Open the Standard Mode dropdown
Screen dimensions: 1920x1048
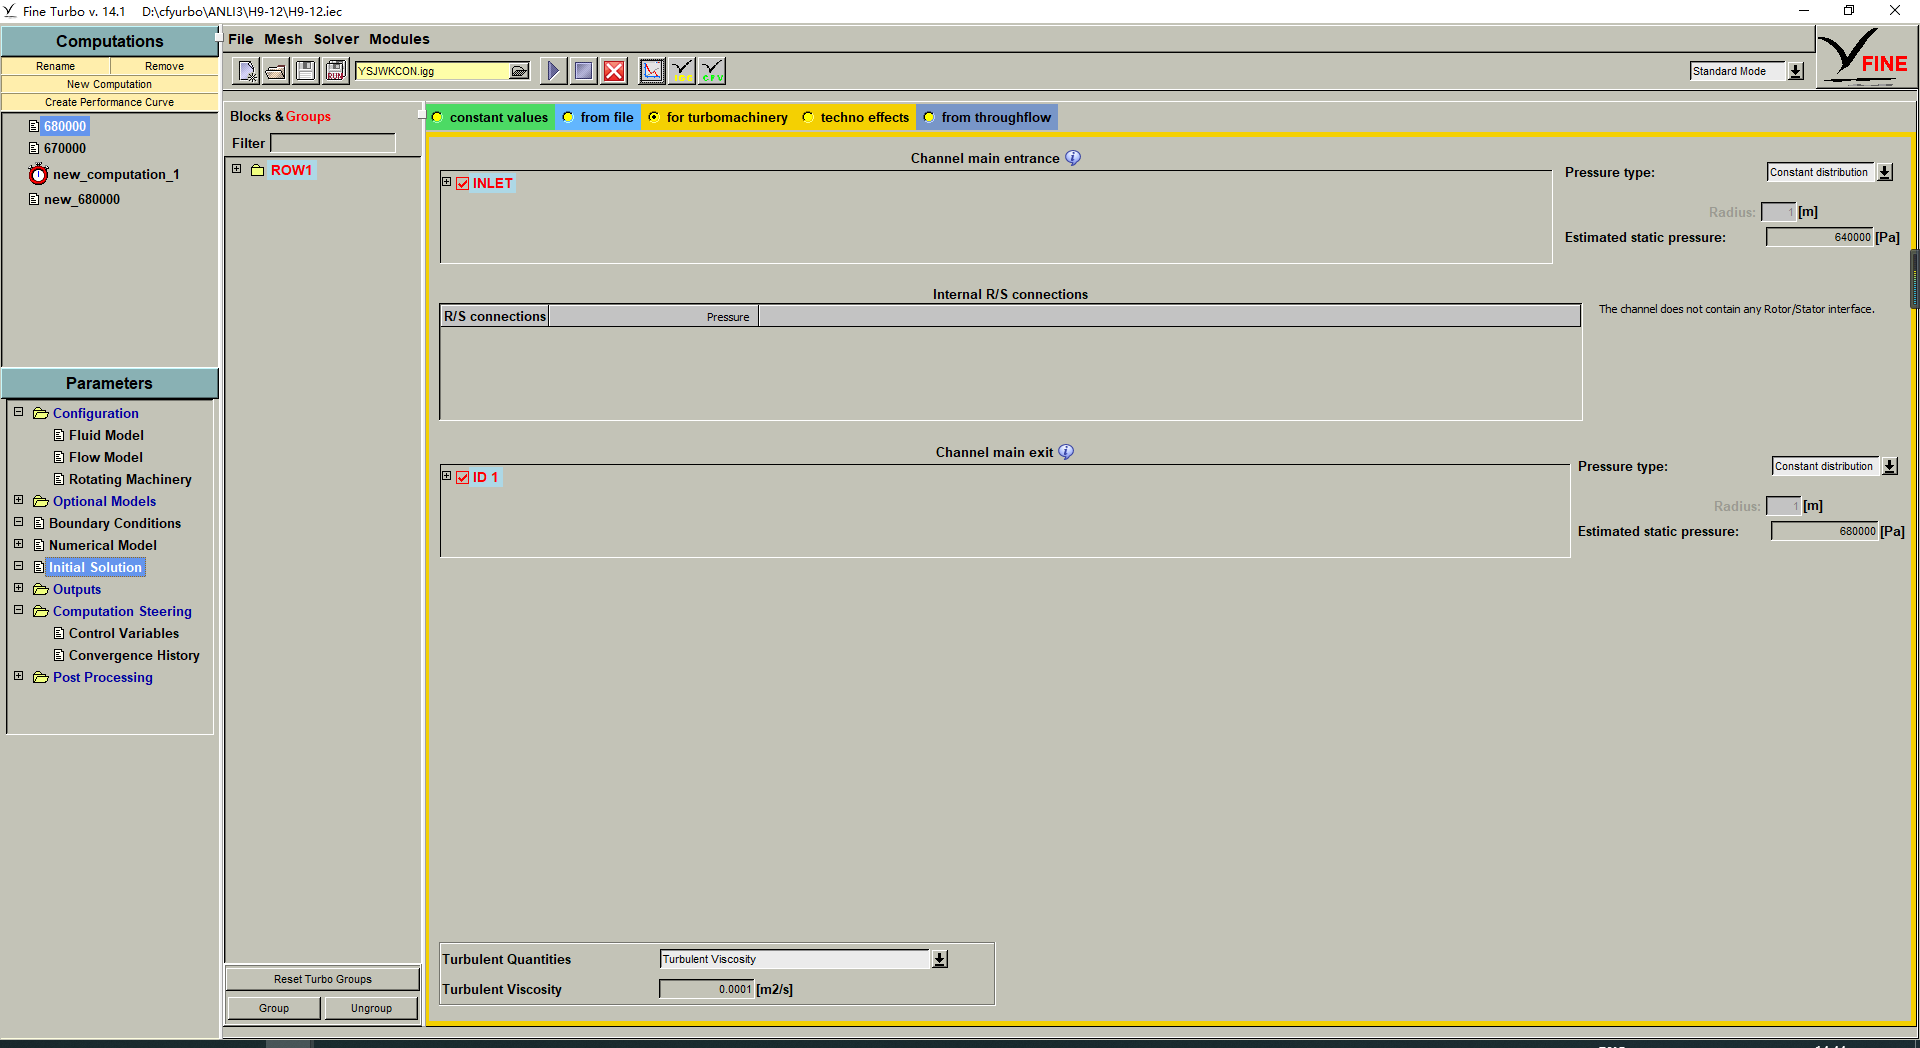tap(1796, 72)
